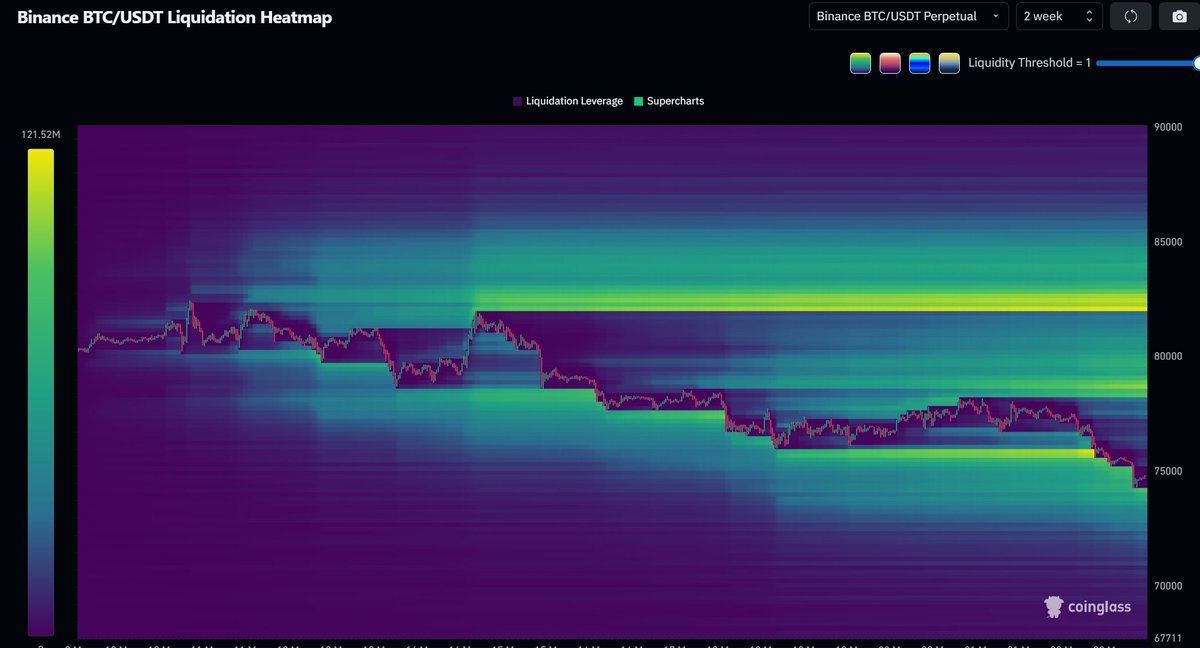Click the 121.52M color scale maximum label

point(41,134)
